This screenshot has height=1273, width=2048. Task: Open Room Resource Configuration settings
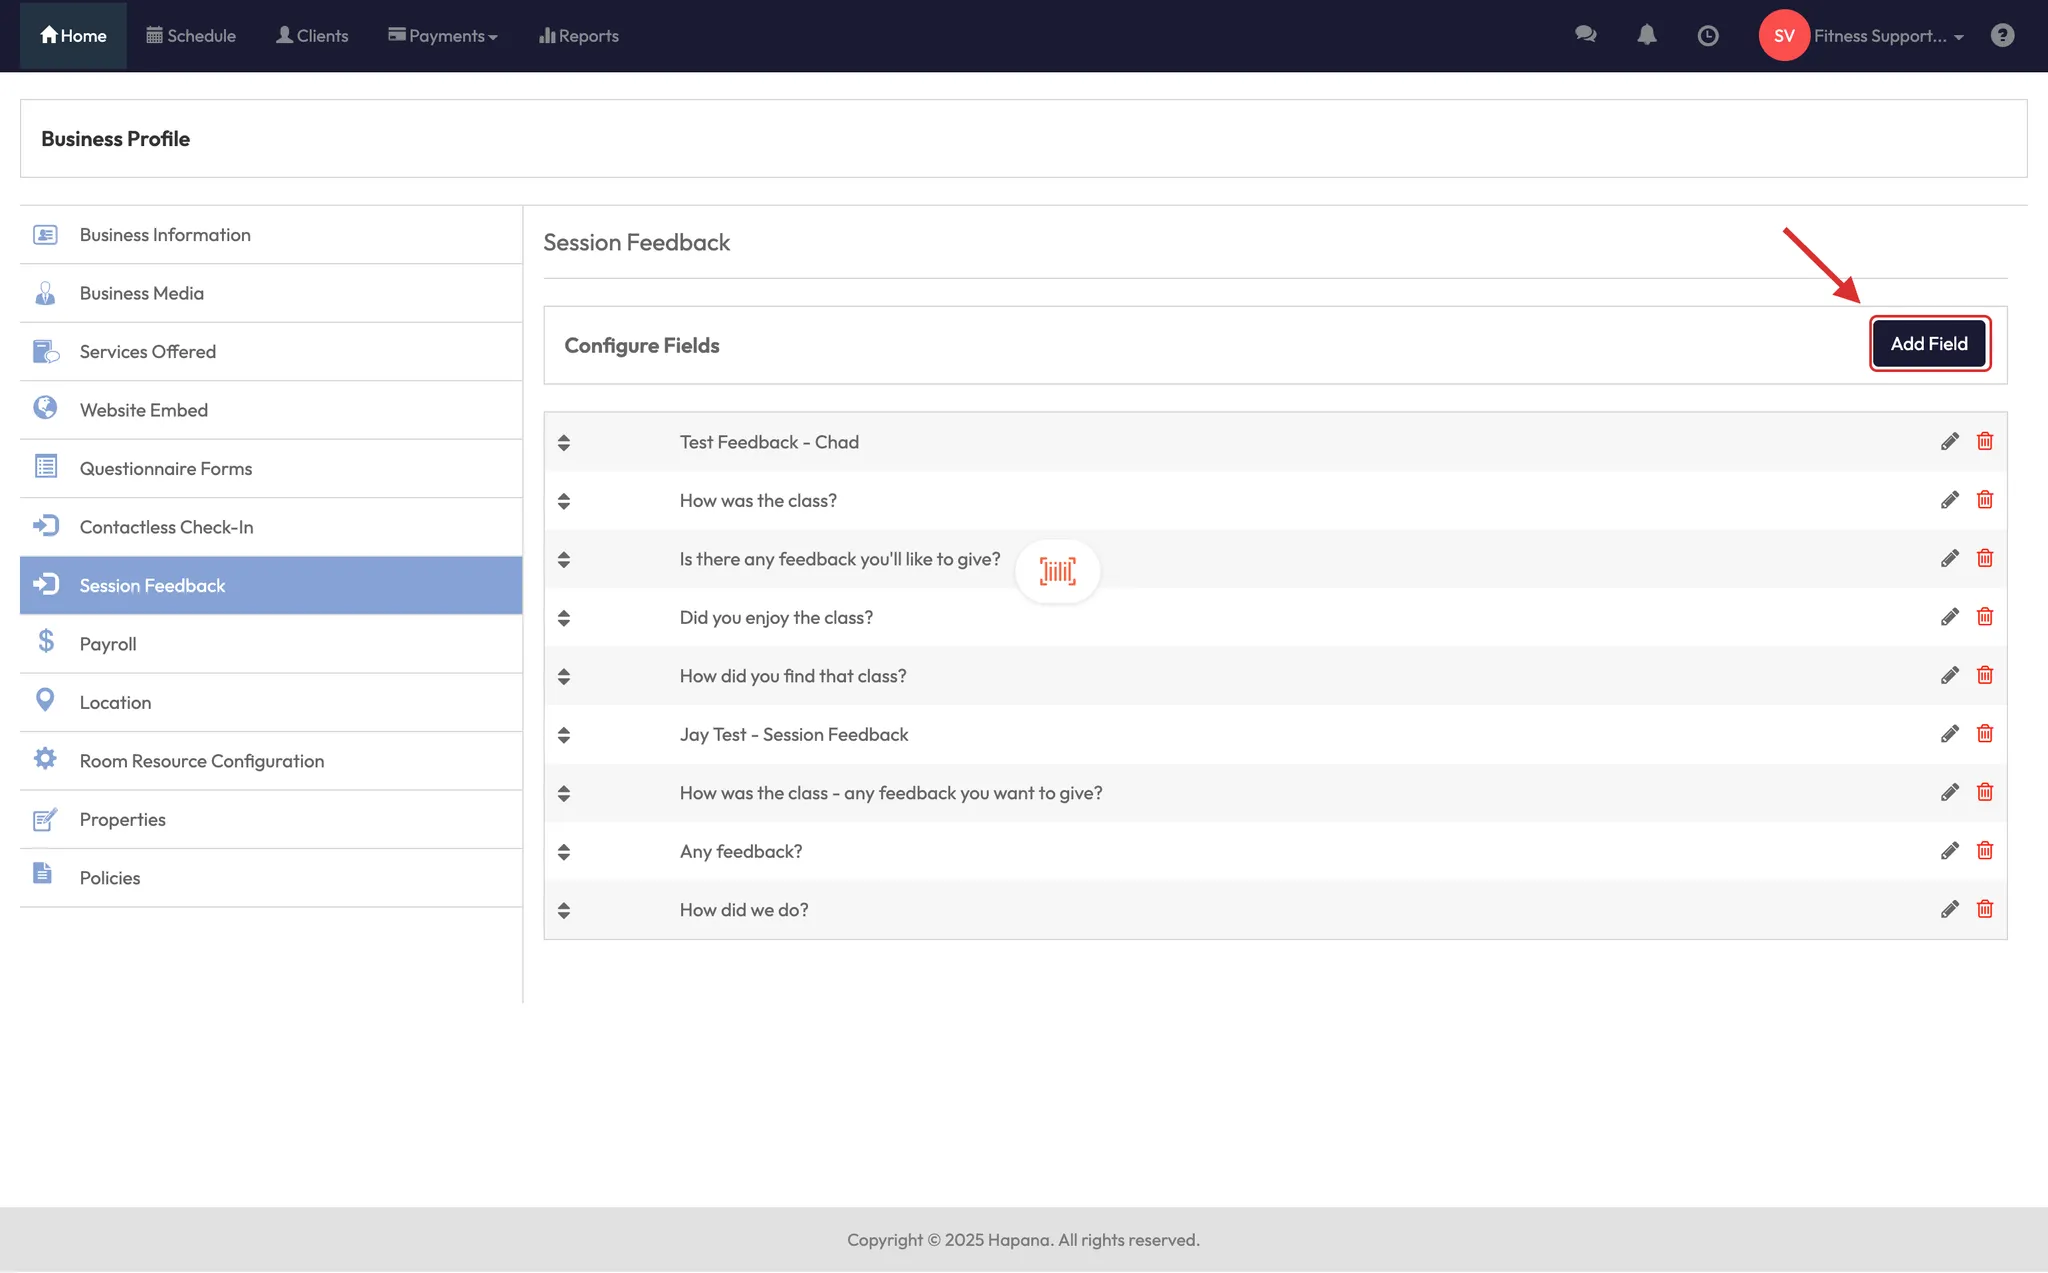coord(202,761)
